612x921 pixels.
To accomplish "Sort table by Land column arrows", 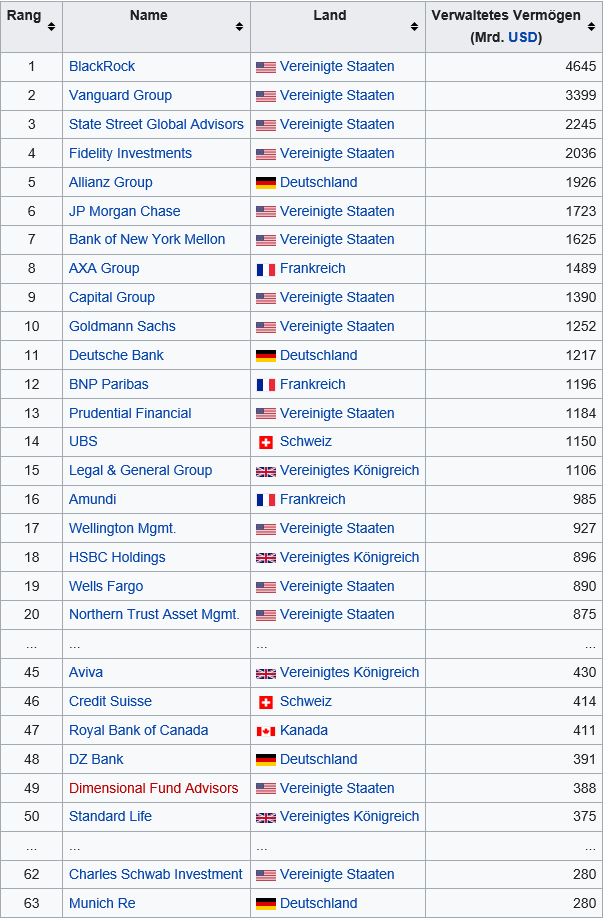I will pyautogui.click(x=414, y=26).
